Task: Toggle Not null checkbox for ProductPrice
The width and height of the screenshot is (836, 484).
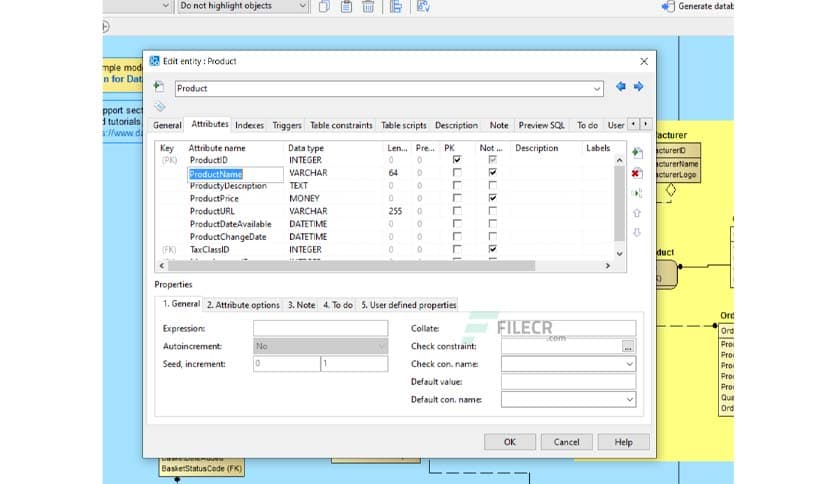Action: click(x=492, y=198)
